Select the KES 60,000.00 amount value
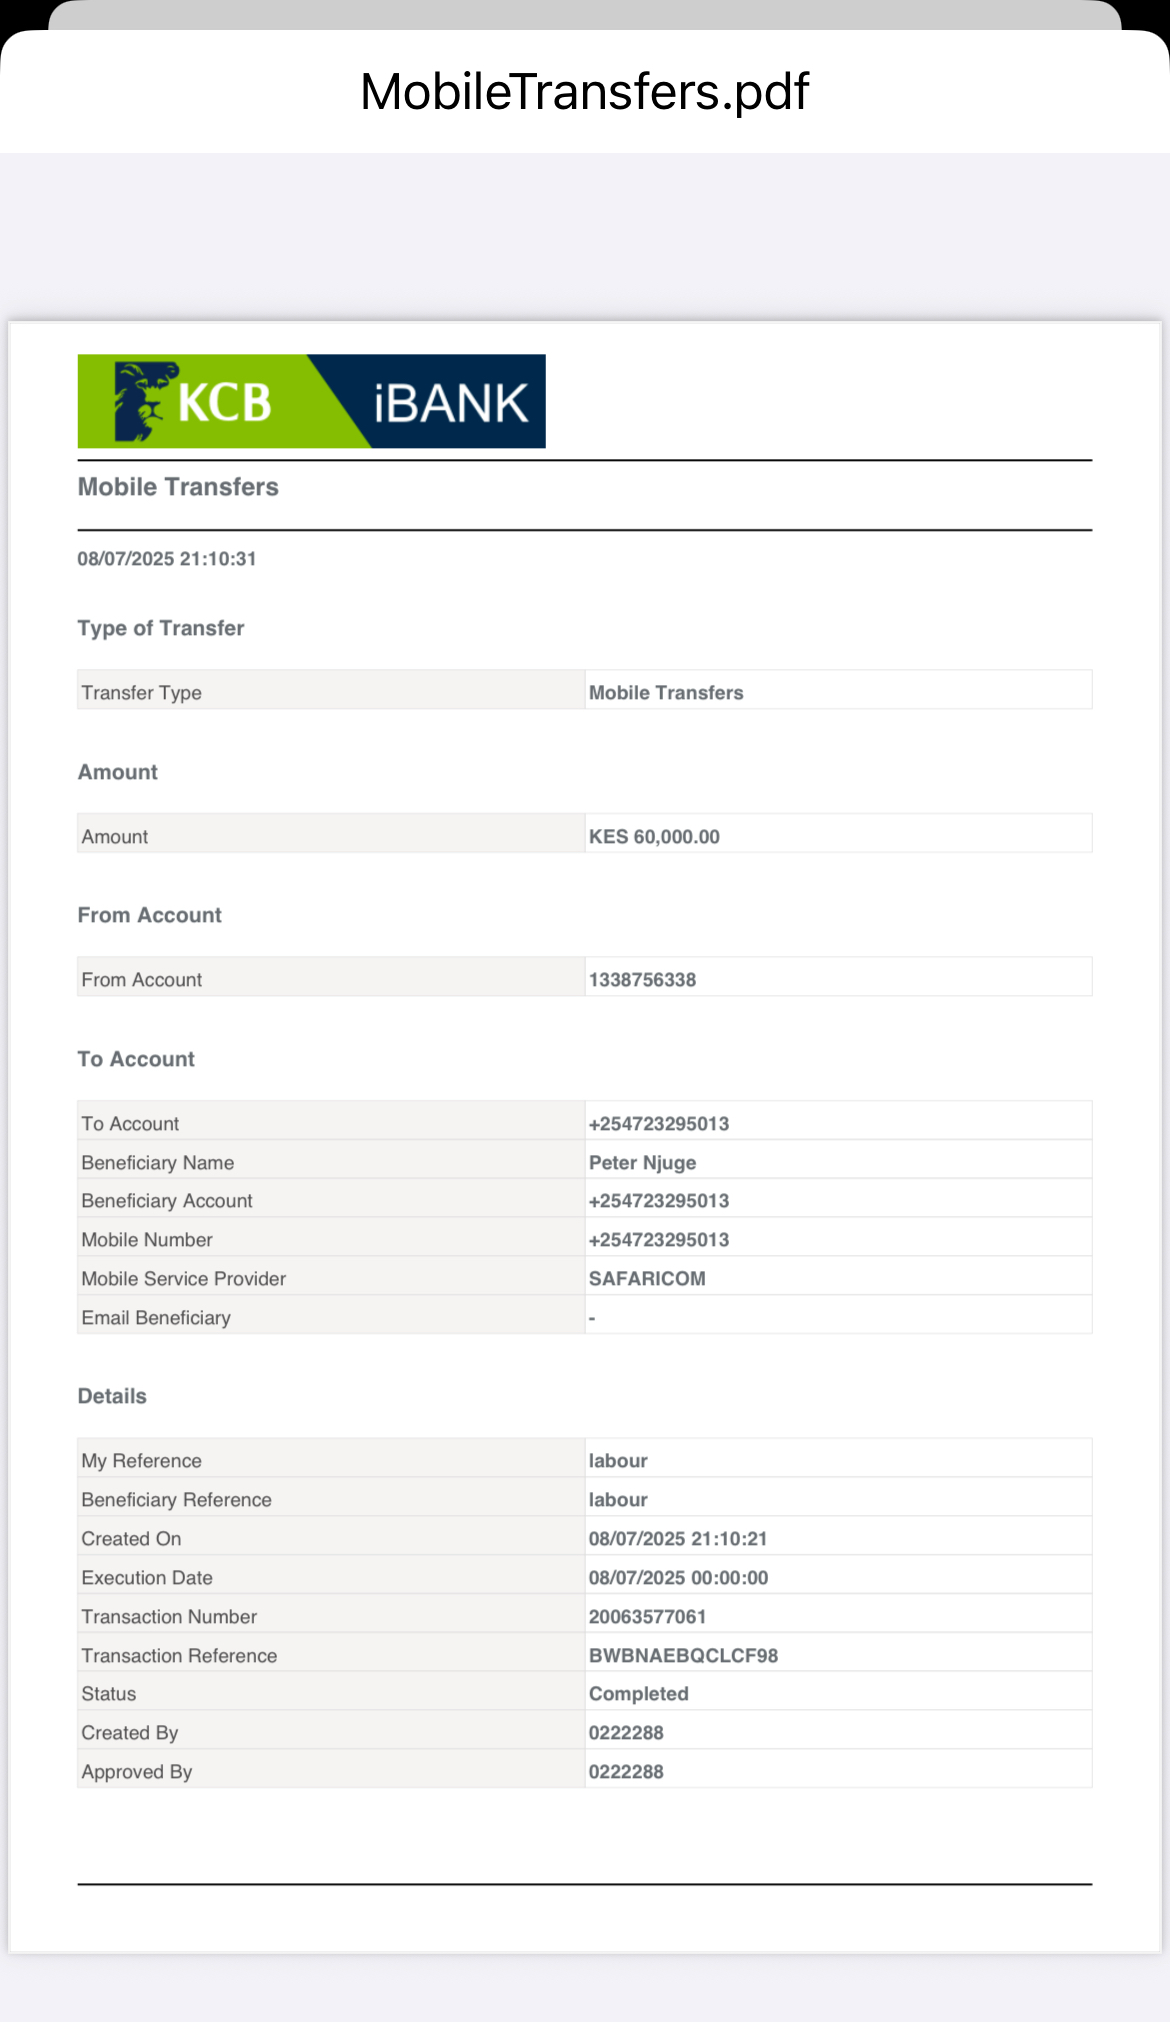Image resolution: width=1170 pixels, height=2022 pixels. [654, 837]
